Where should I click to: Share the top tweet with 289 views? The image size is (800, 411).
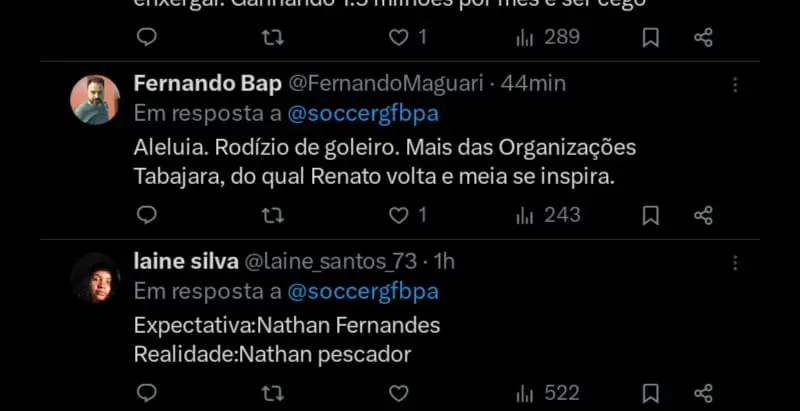click(x=703, y=38)
